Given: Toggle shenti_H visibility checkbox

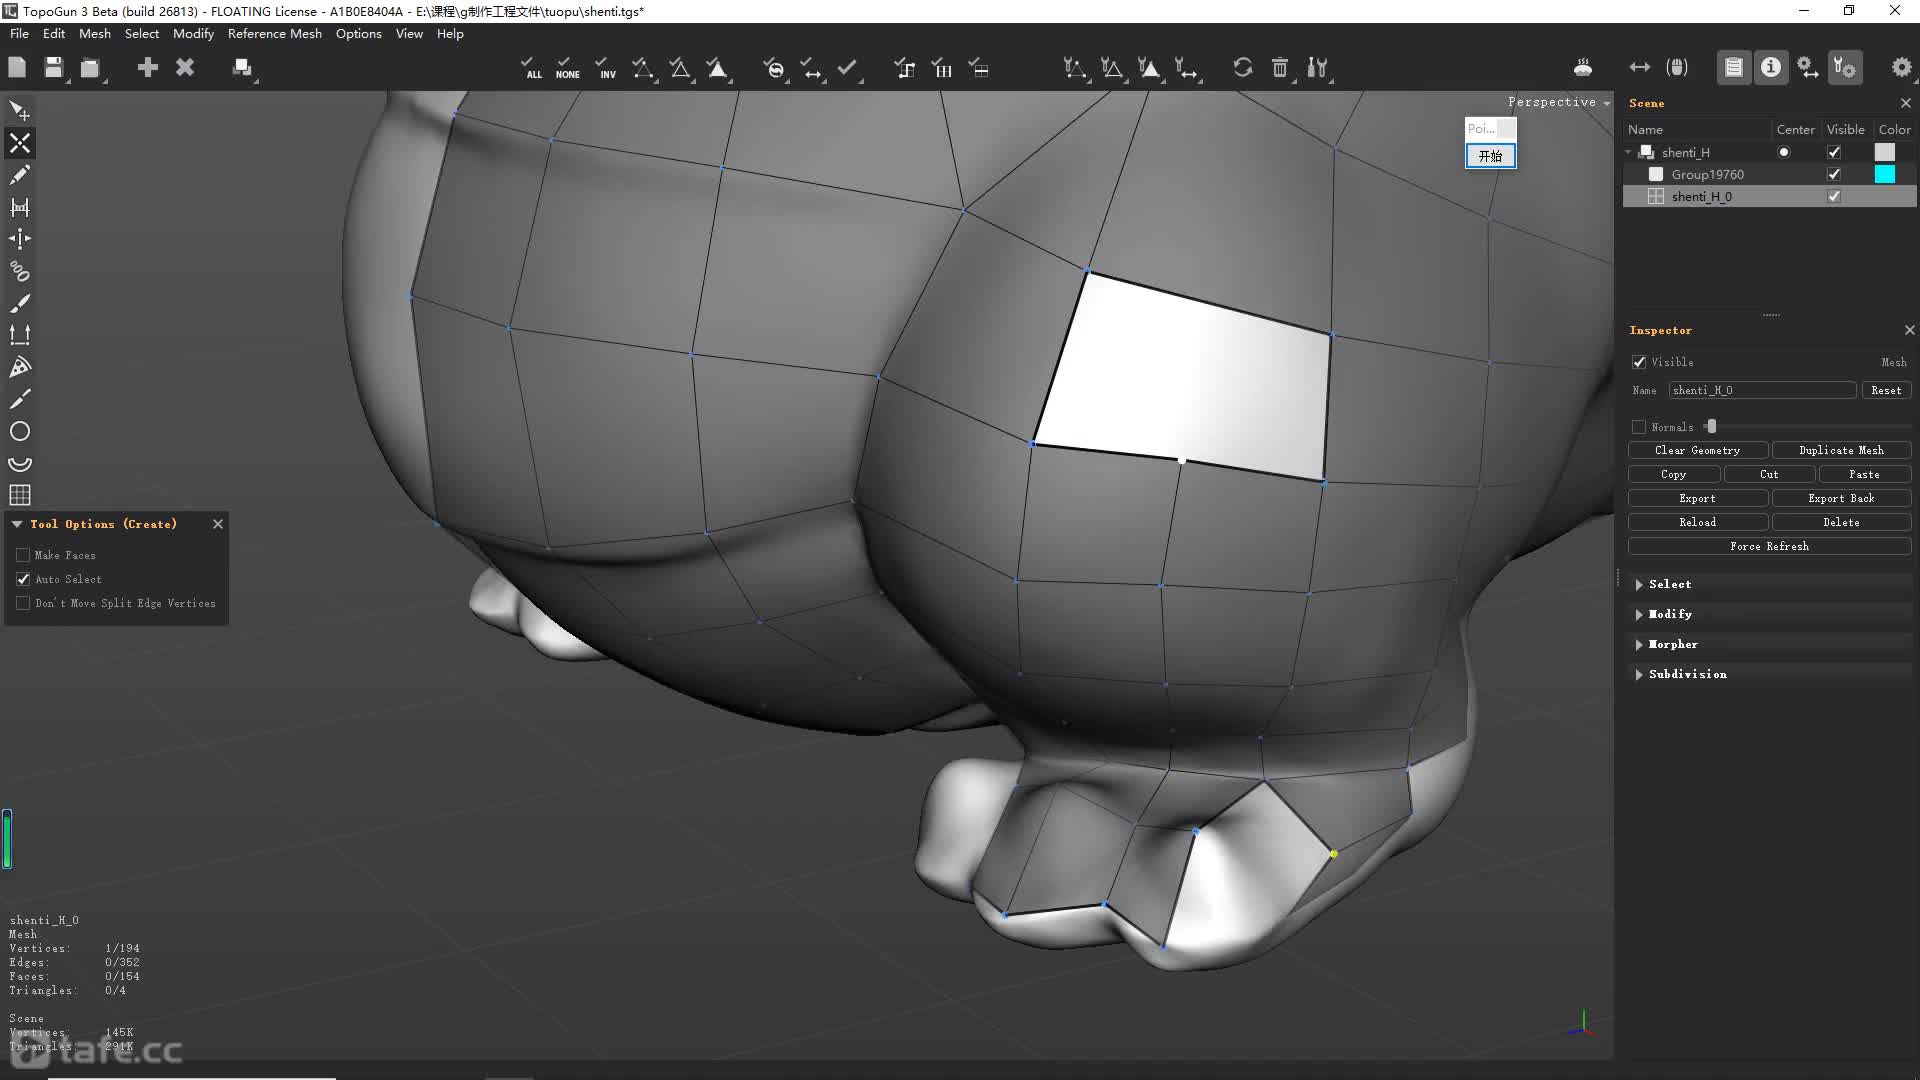Looking at the screenshot, I should (x=1834, y=152).
